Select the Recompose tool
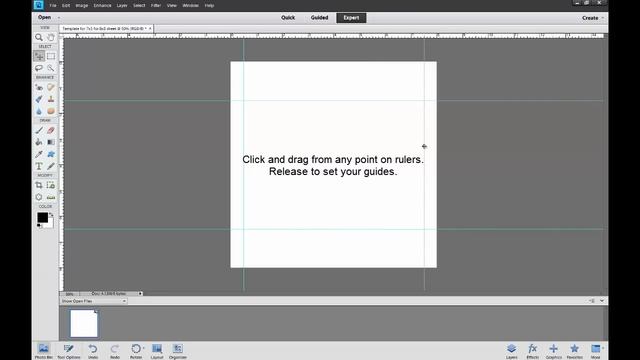 pos(51,185)
